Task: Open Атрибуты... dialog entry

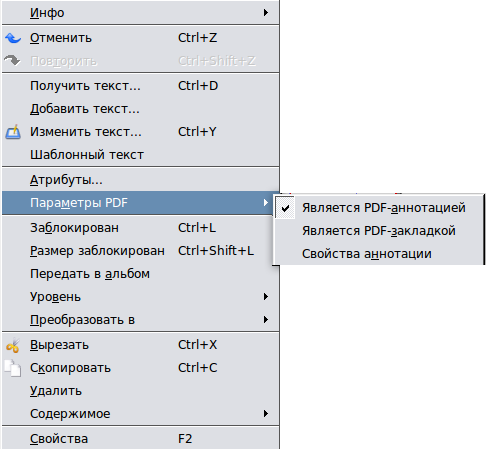Action: pos(140,180)
